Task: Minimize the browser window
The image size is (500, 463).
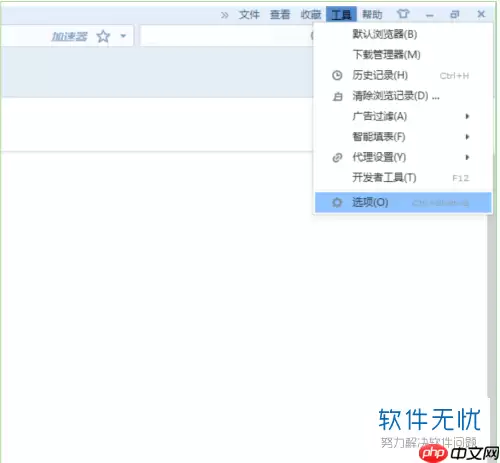Action: (430, 15)
